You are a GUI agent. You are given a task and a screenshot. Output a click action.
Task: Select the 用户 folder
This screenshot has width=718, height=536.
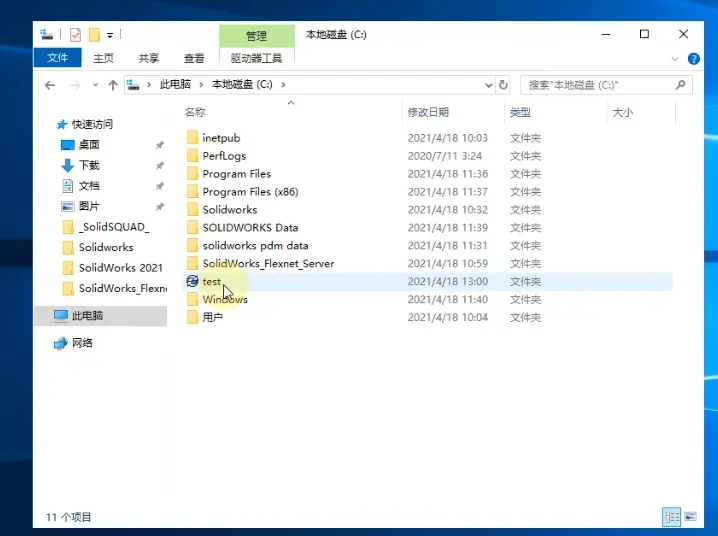[212, 317]
